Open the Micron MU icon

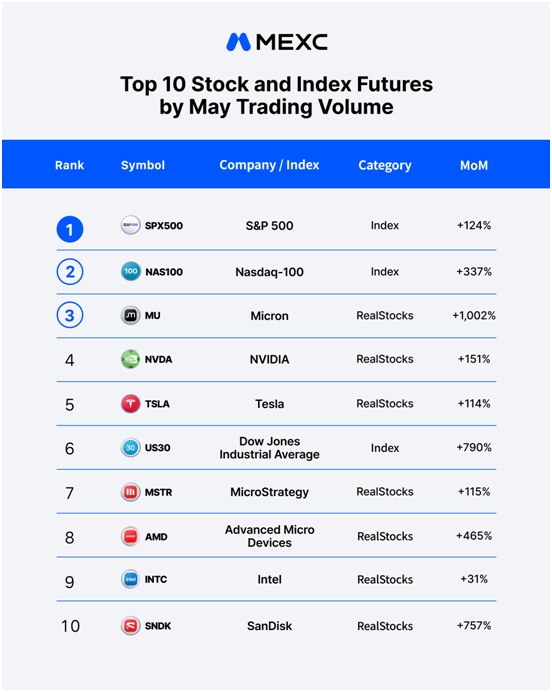[x=131, y=315]
